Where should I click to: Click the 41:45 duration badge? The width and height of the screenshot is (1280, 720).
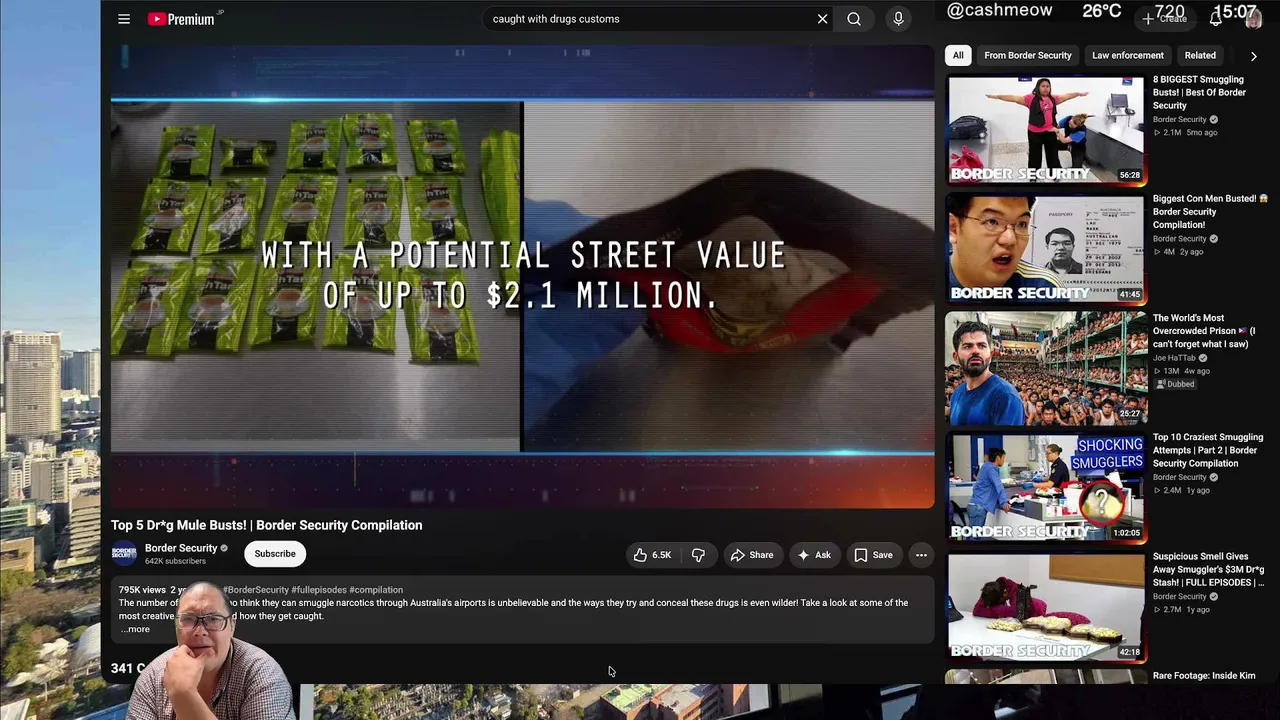click(1130, 294)
